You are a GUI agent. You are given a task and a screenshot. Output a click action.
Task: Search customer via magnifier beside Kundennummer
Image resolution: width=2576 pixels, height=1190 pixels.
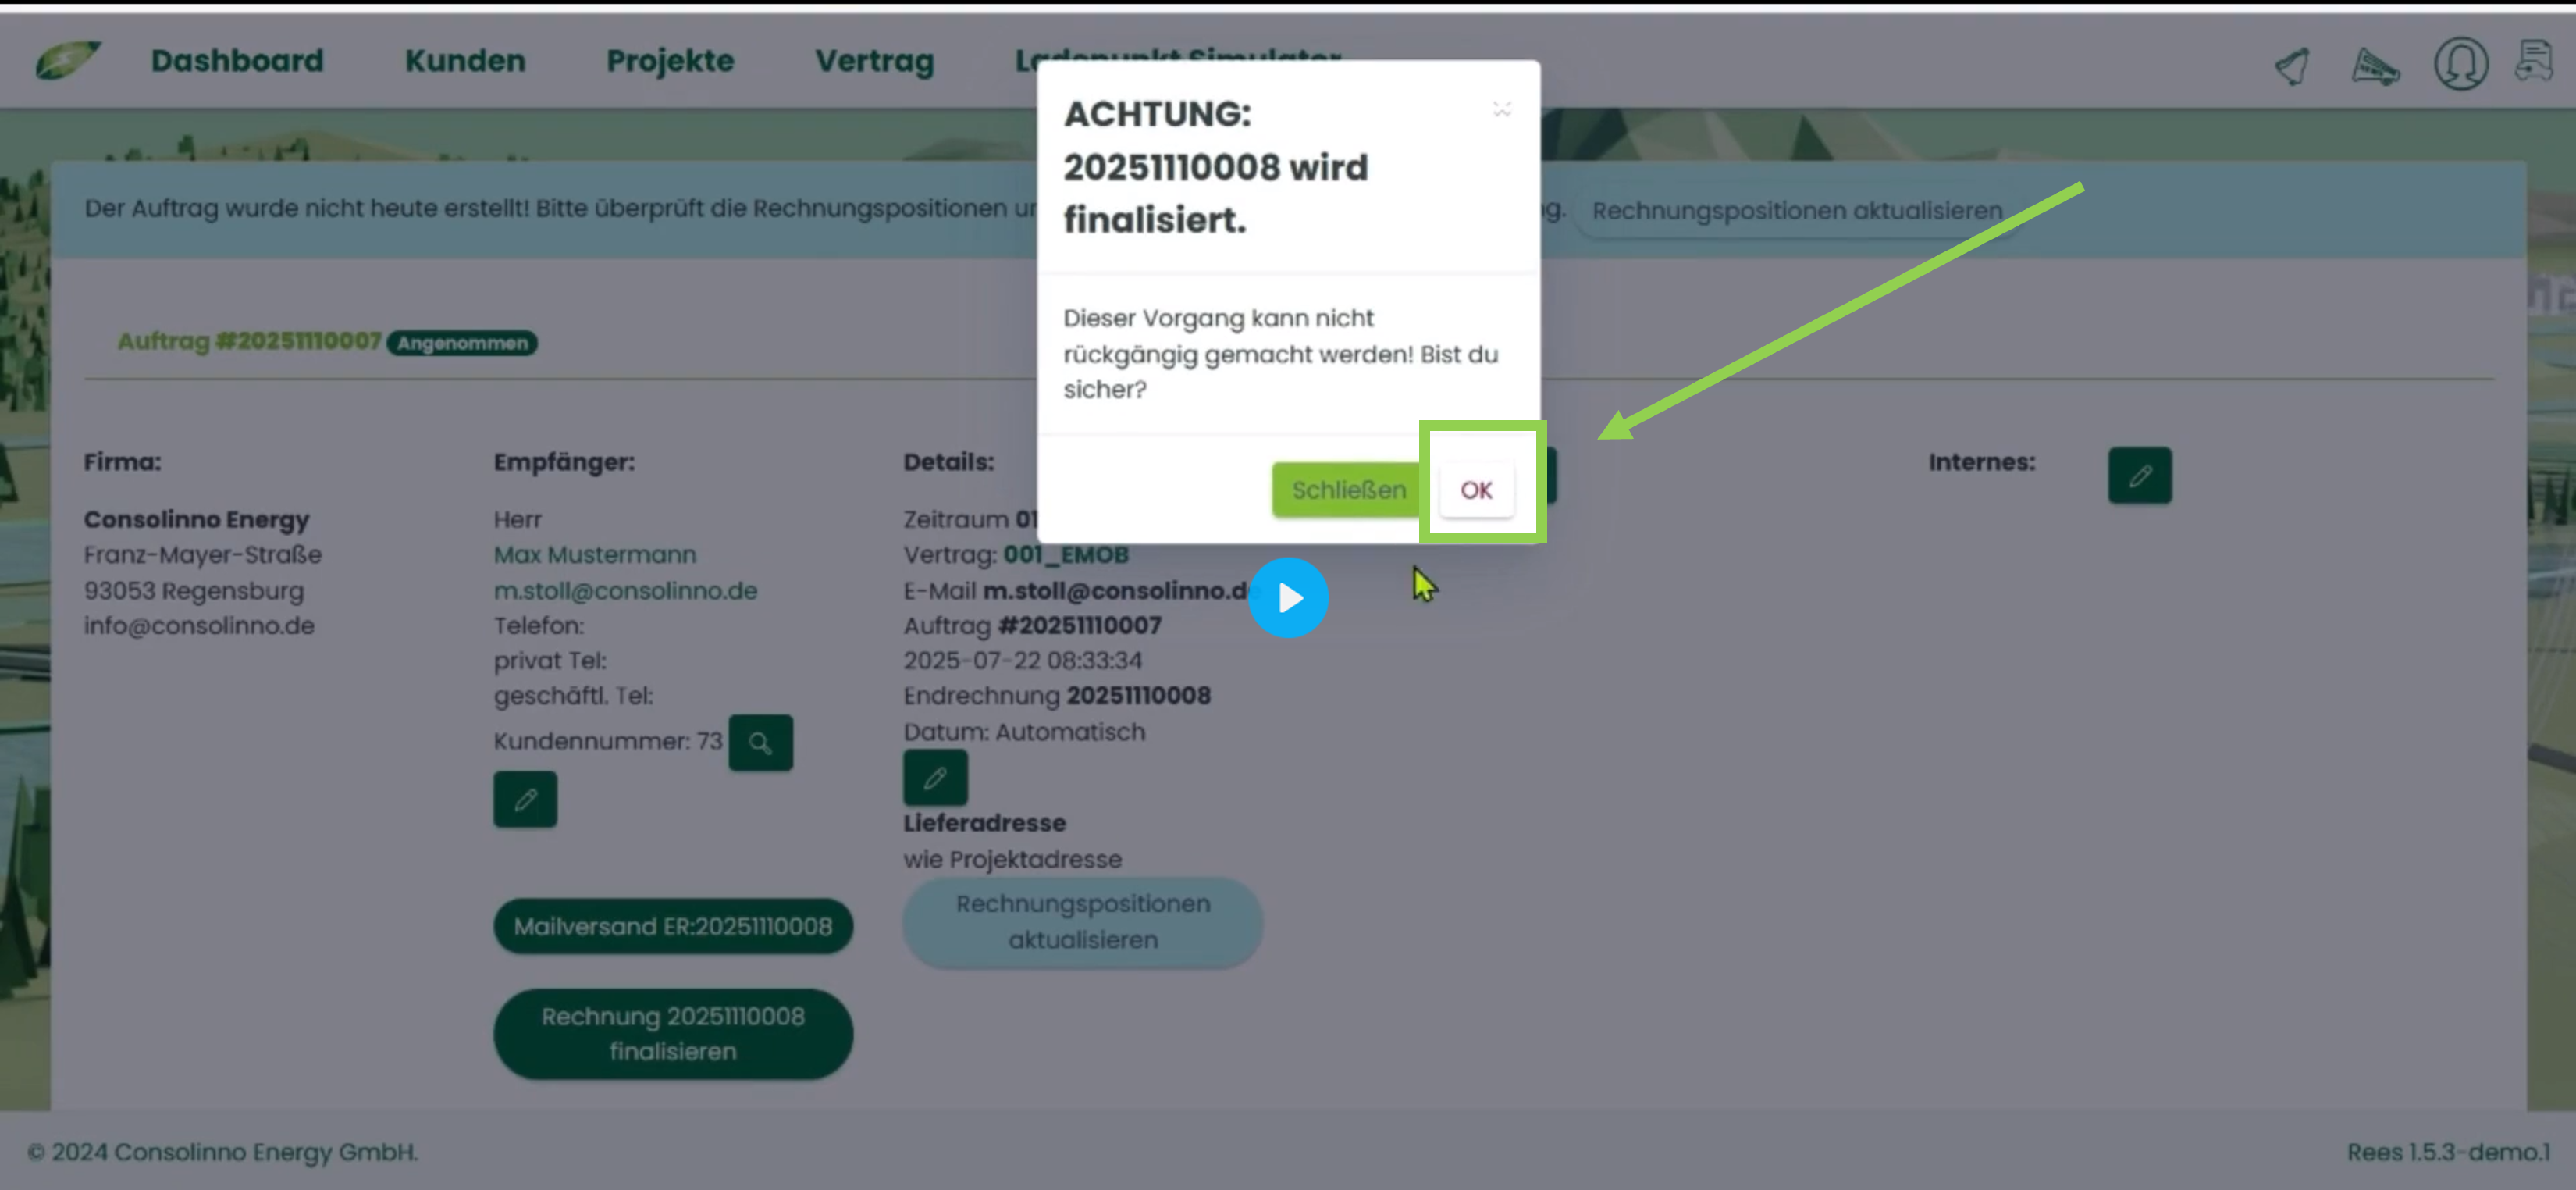pos(760,742)
